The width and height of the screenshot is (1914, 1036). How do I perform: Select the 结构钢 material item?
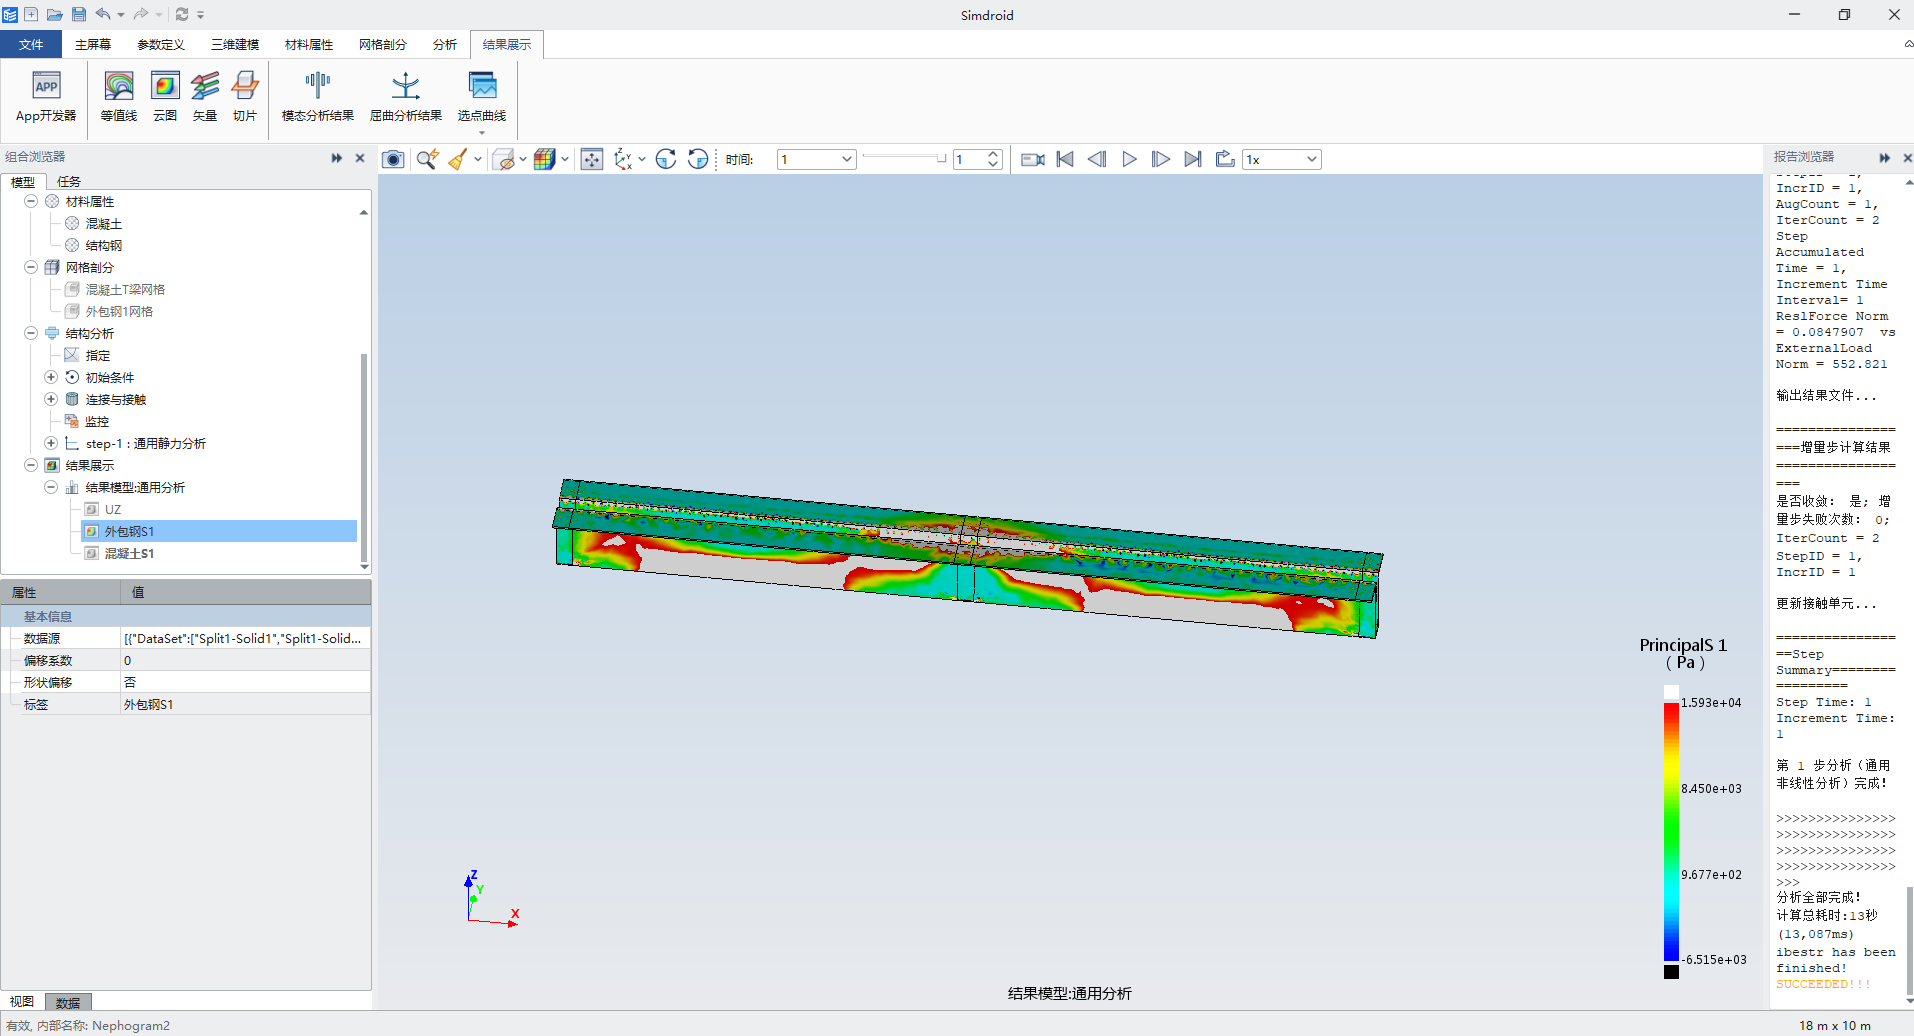(104, 245)
